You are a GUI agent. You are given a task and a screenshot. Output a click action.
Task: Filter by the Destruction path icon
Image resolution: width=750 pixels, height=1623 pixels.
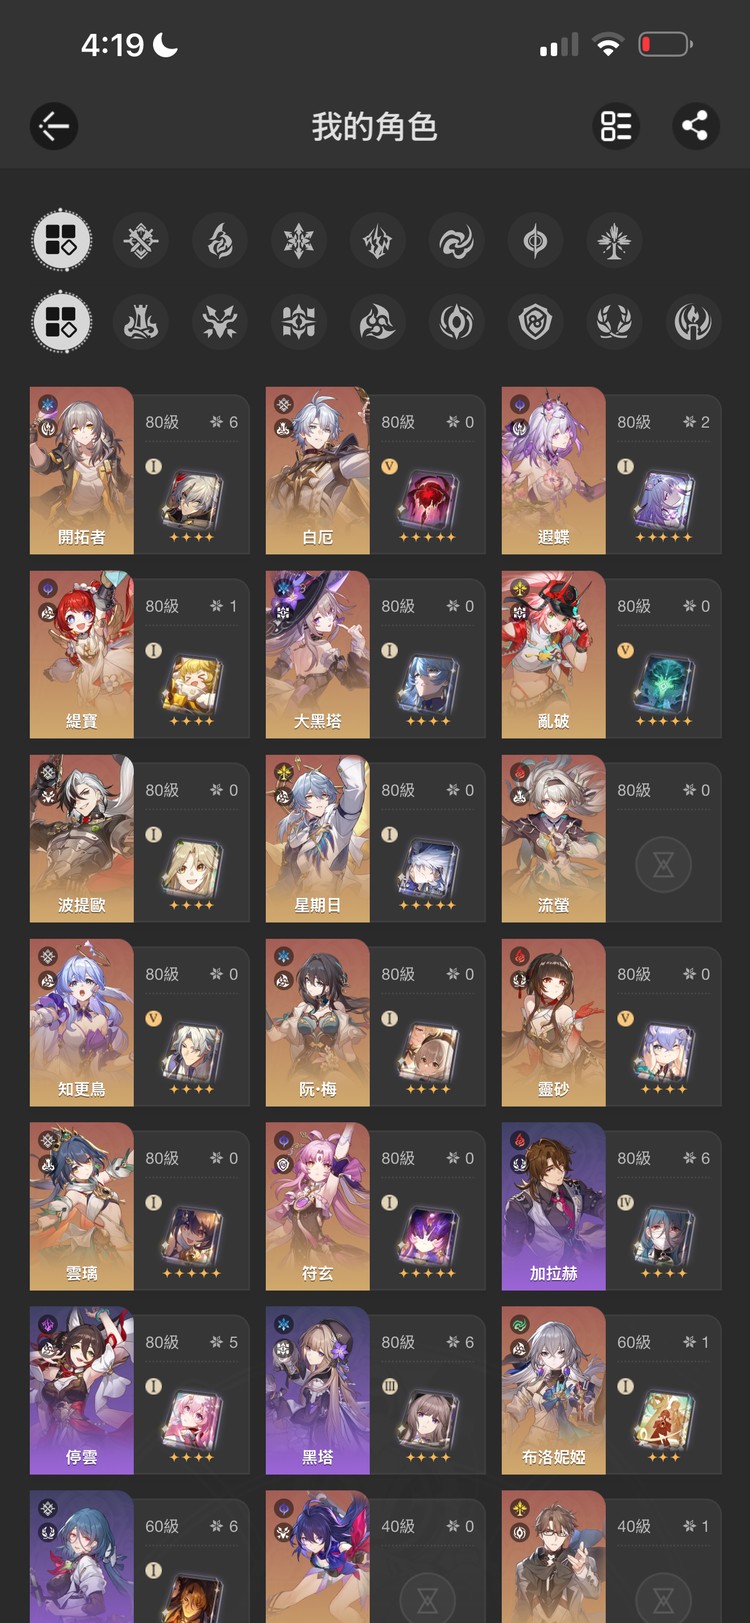tap(141, 323)
